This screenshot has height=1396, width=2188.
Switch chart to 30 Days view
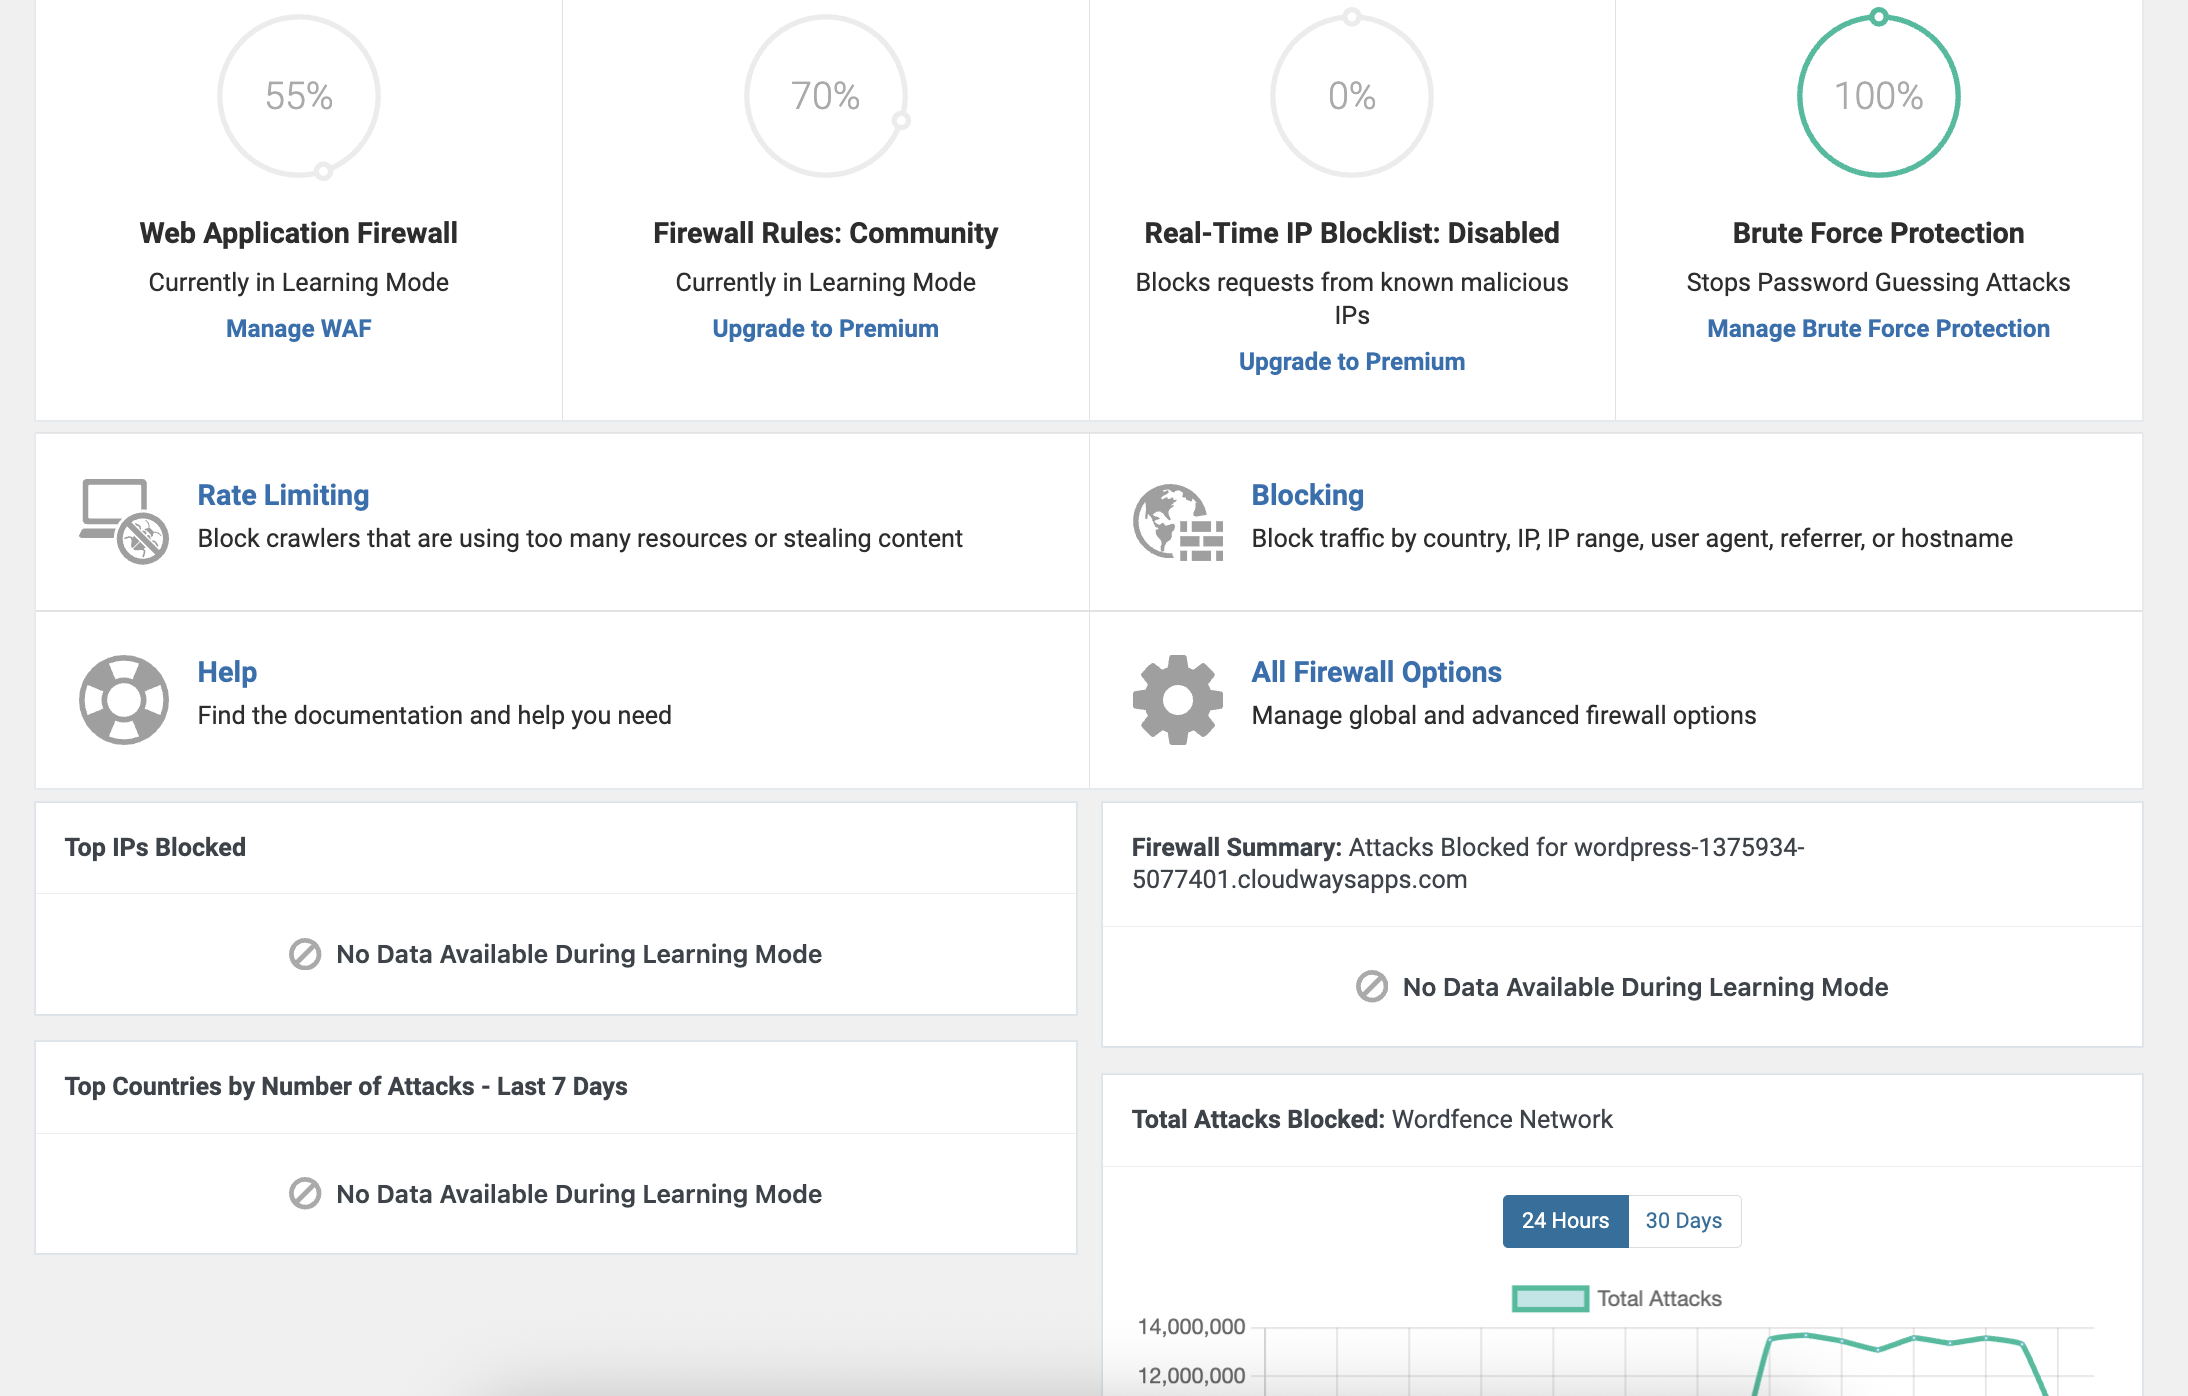pos(1683,1221)
